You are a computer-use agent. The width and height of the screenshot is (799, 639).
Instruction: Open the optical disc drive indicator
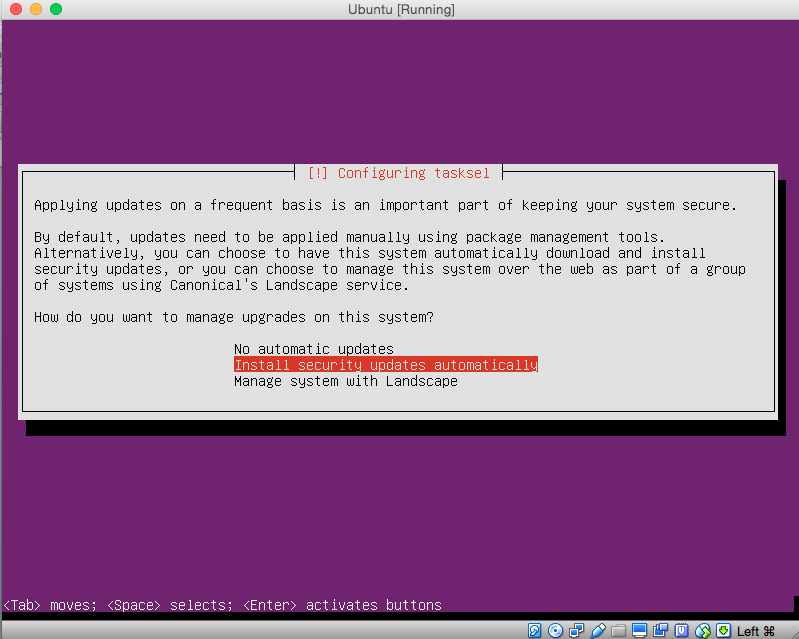click(555, 631)
